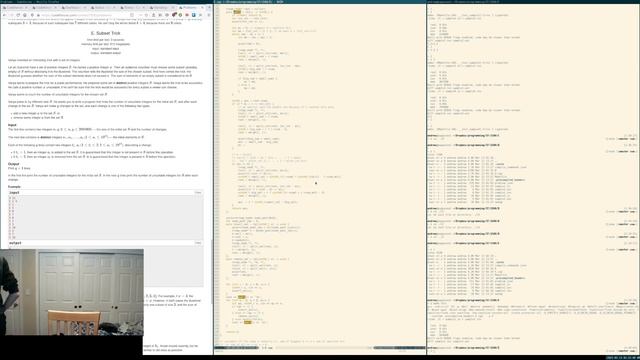Close the first browser tab

click(x=26, y=7)
